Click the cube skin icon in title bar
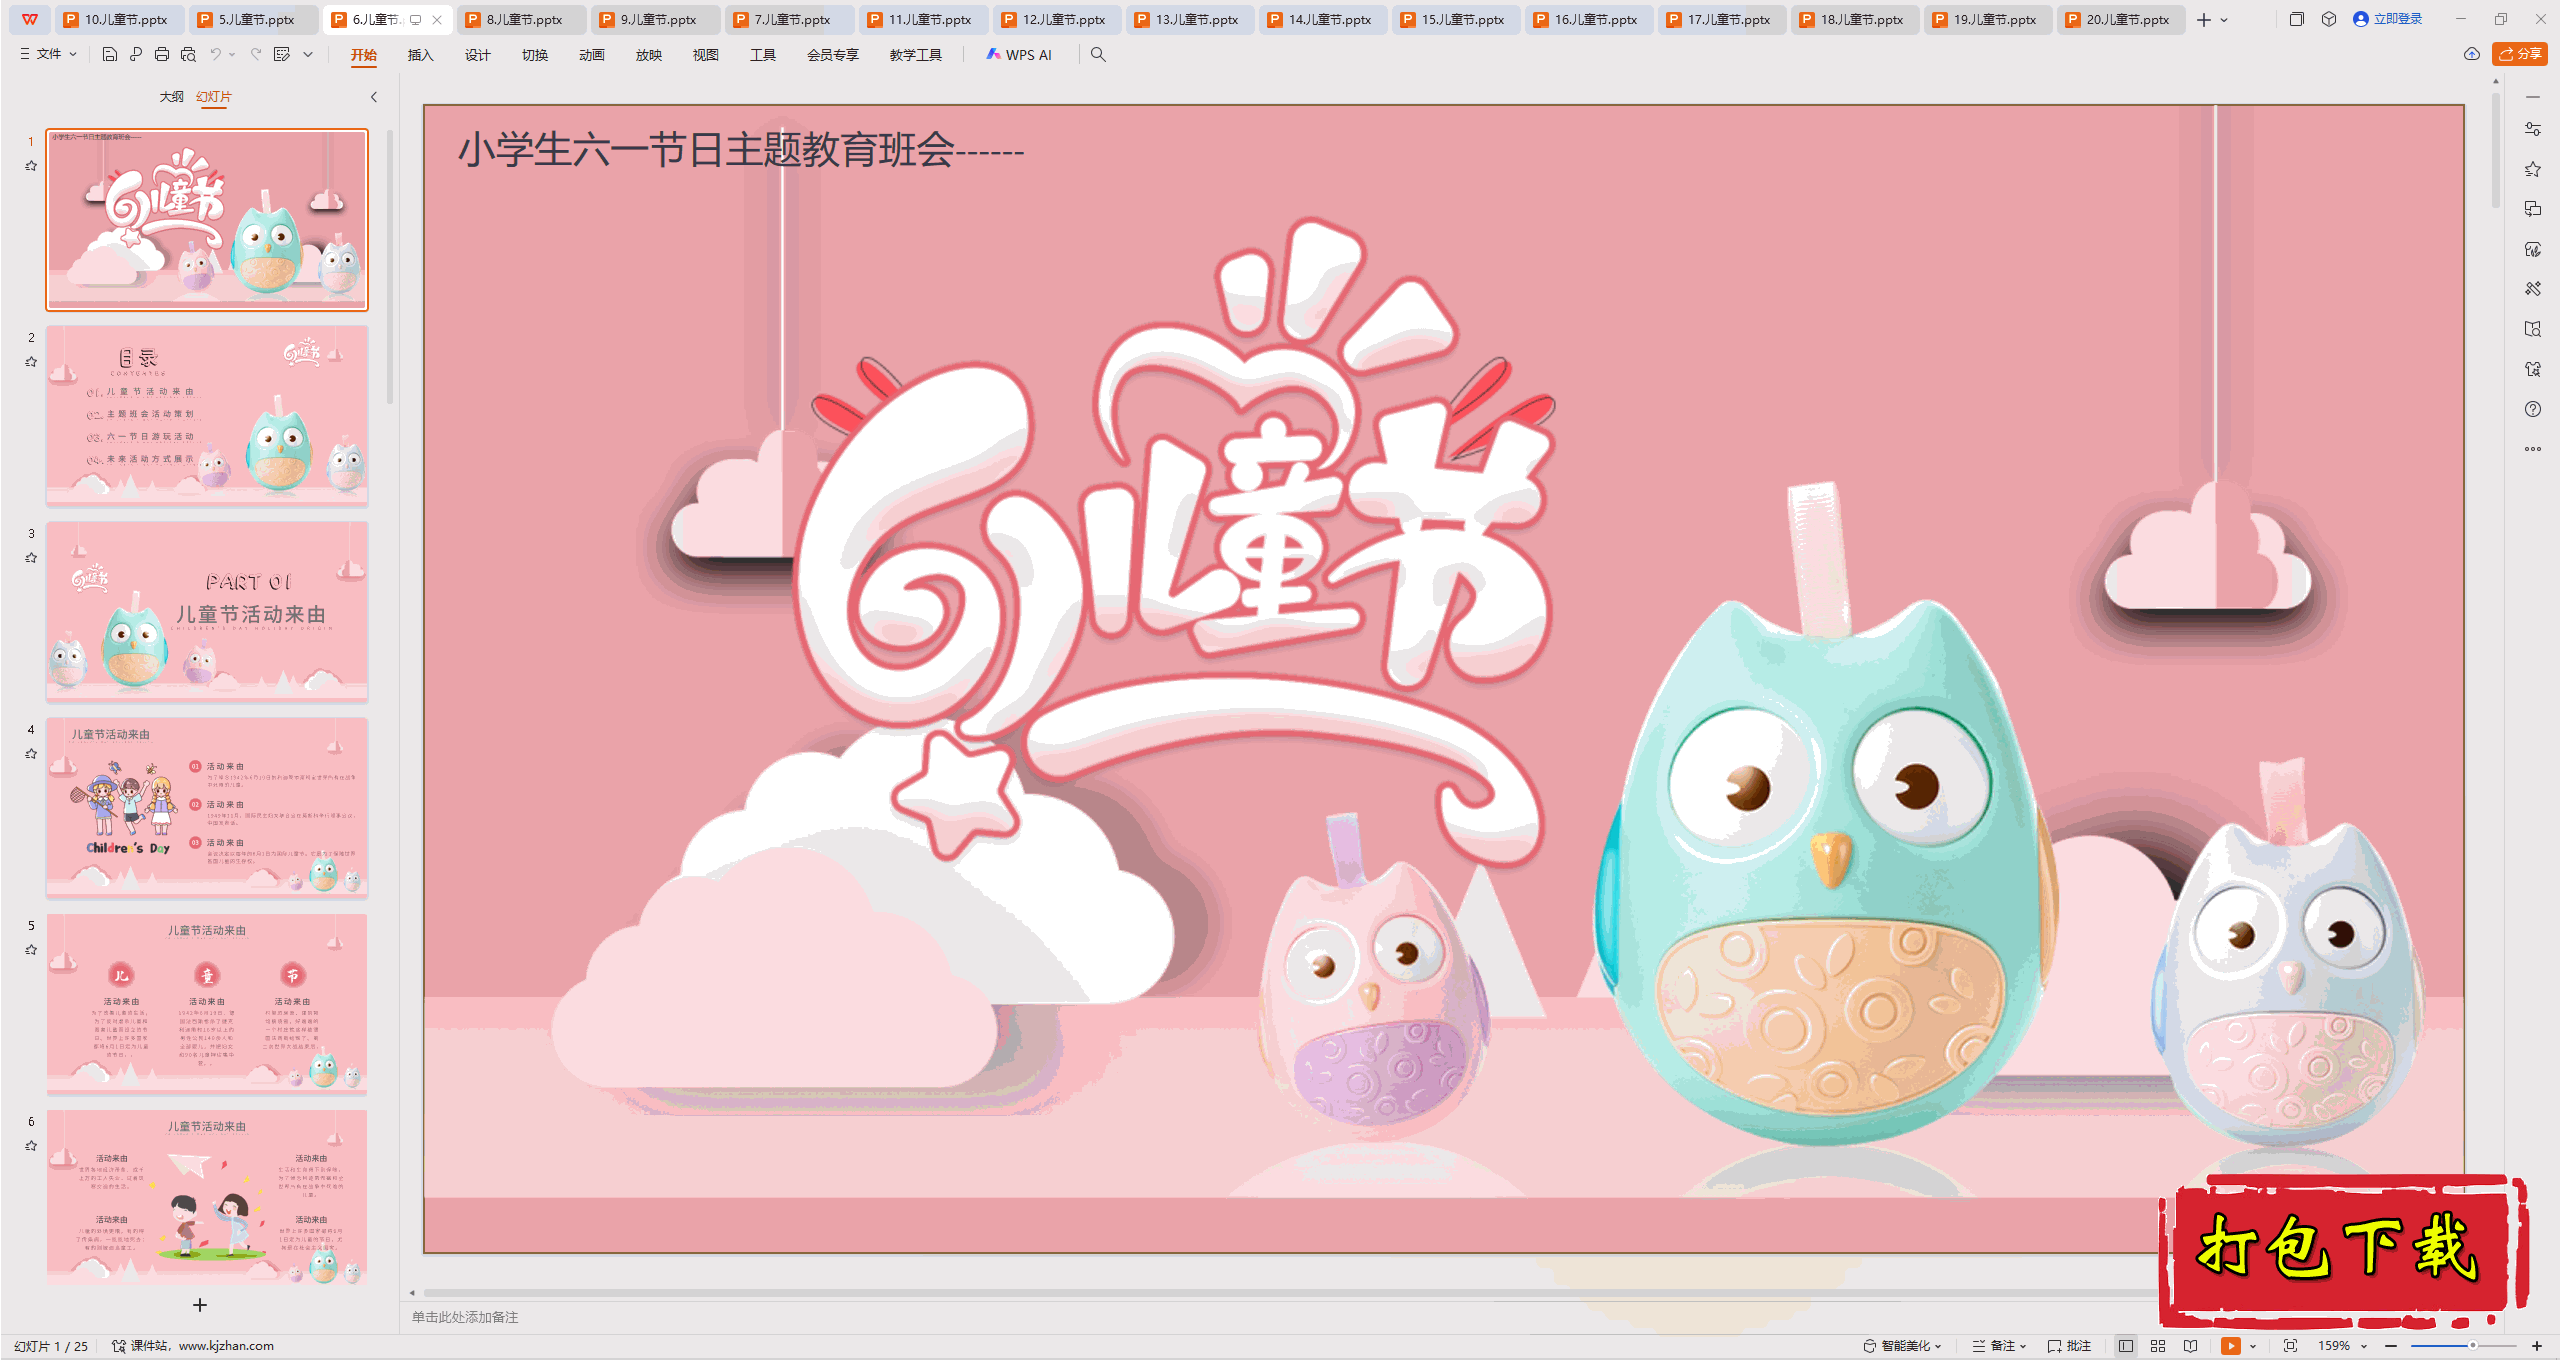Viewport: 2560px width, 1360px height. [x=2329, y=19]
